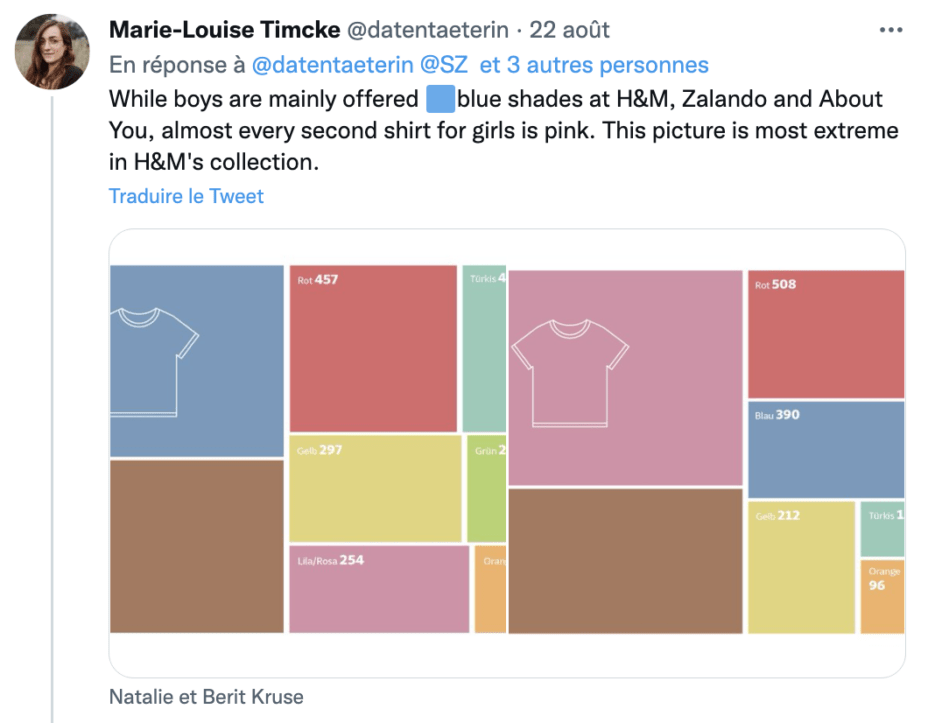Image resolution: width=928 pixels, height=723 pixels.
Task: Open the @SZ mention link
Action: click(x=444, y=65)
